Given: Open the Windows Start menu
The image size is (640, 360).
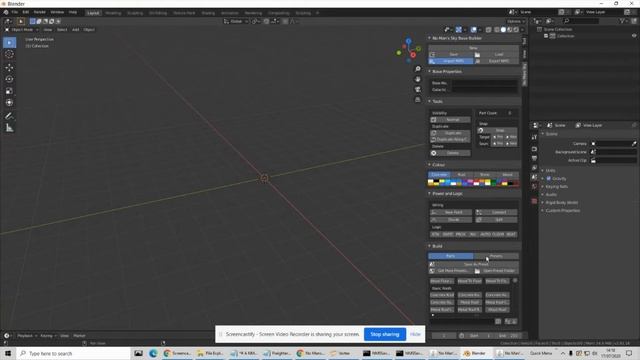Looking at the screenshot, I should pos(8,353).
